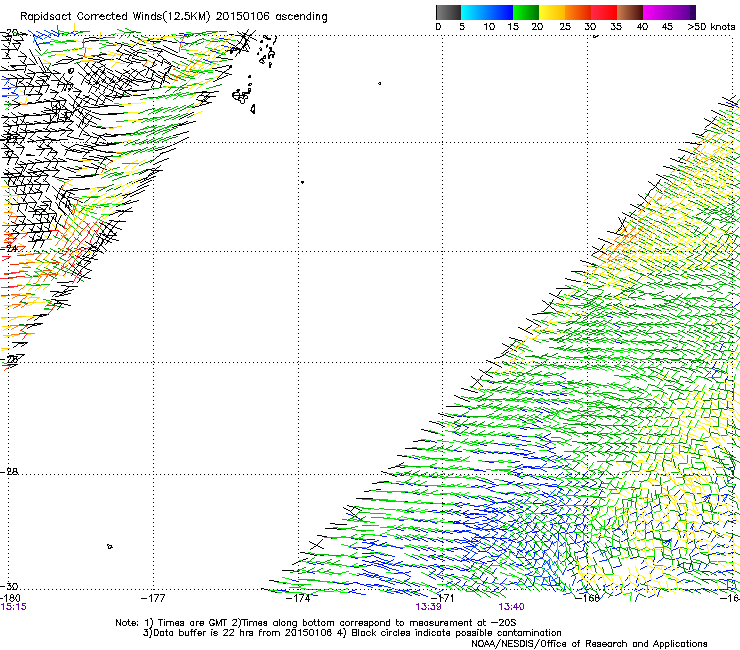This screenshot has height=650, width=740.
Task: Click the '13:40' purple time label
Action: (511, 607)
